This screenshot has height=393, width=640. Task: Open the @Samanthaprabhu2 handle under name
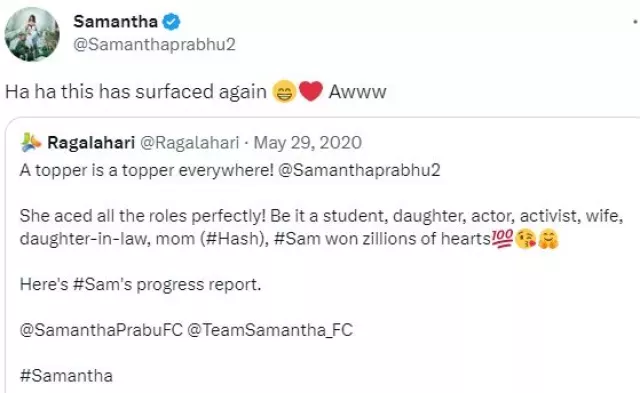(154, 44)
